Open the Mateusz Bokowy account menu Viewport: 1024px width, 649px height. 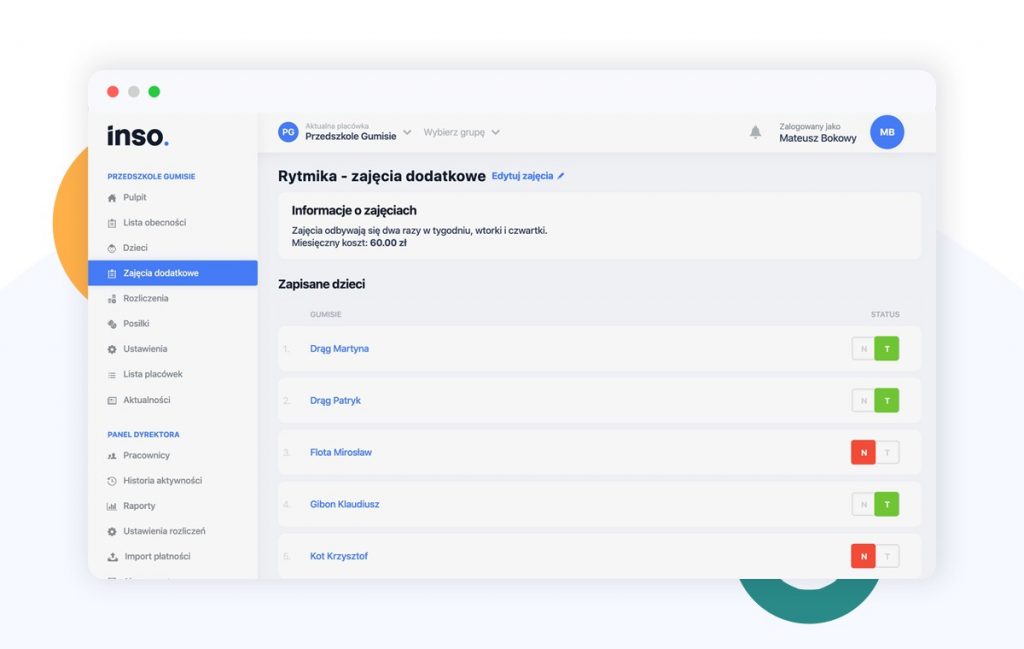click(817, 138)
